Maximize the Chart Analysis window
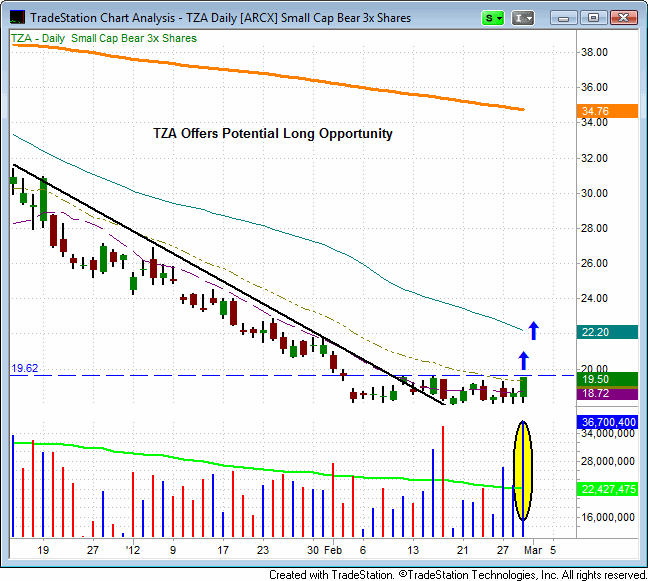The image size is (648, 581). pyautogui.click(x=592, y=17)
